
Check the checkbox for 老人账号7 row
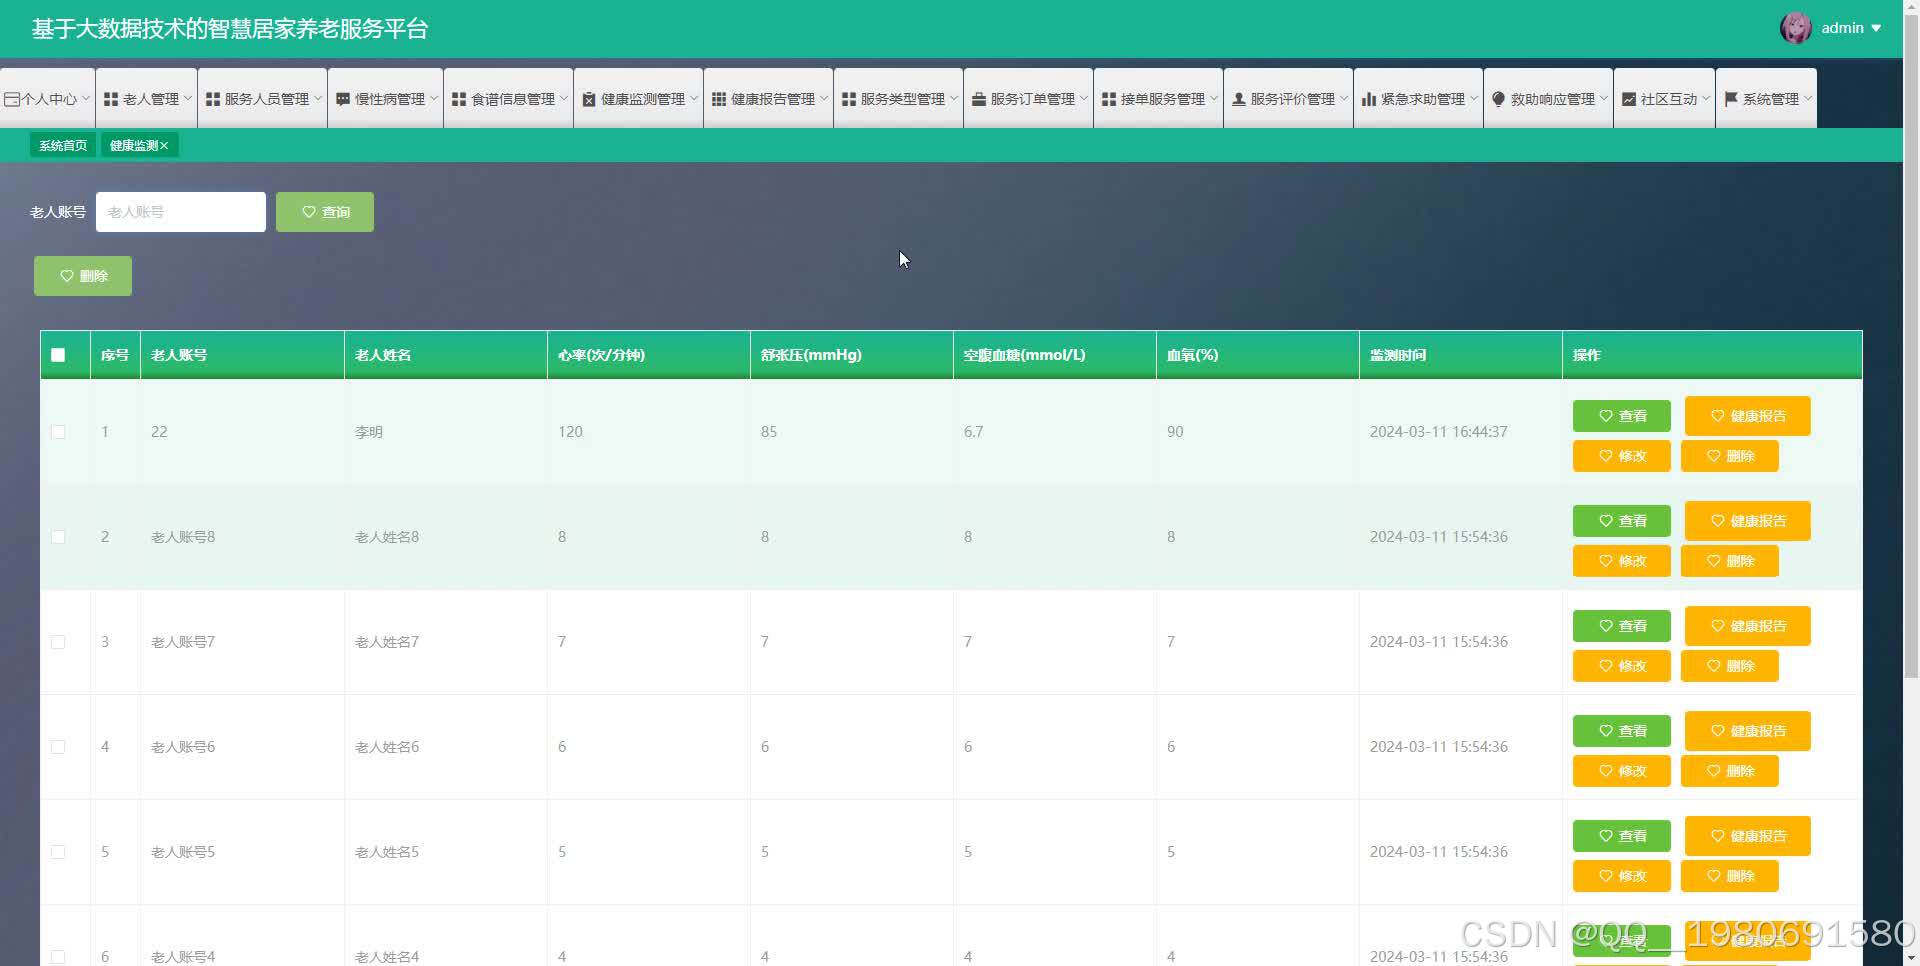(x=58, y=642)
